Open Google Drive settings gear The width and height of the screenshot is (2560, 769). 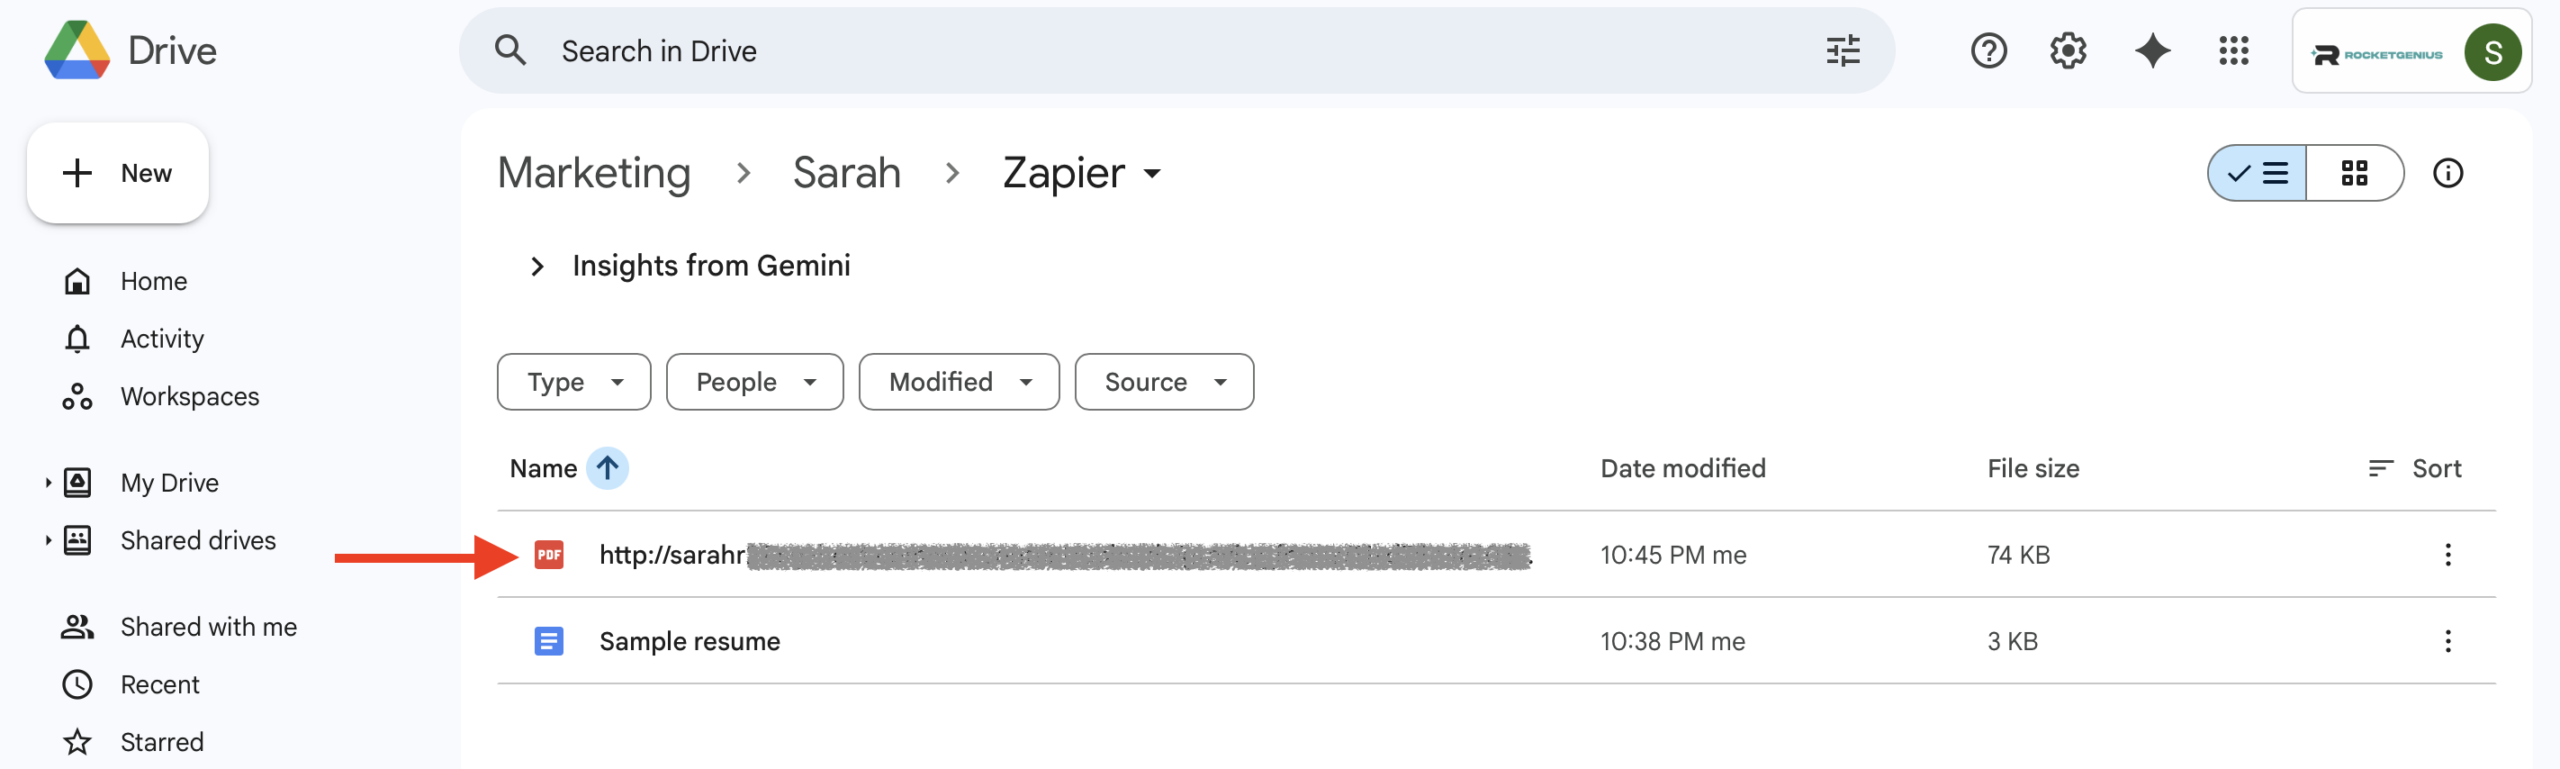pos(2067,50)
